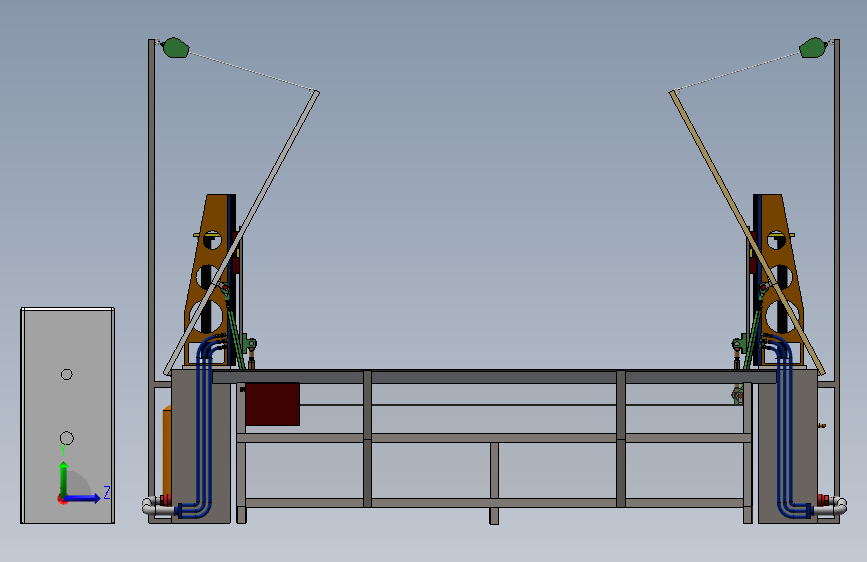
Task: Pick the green clamp beside left tower base
Action: click(x=250, y=345)
